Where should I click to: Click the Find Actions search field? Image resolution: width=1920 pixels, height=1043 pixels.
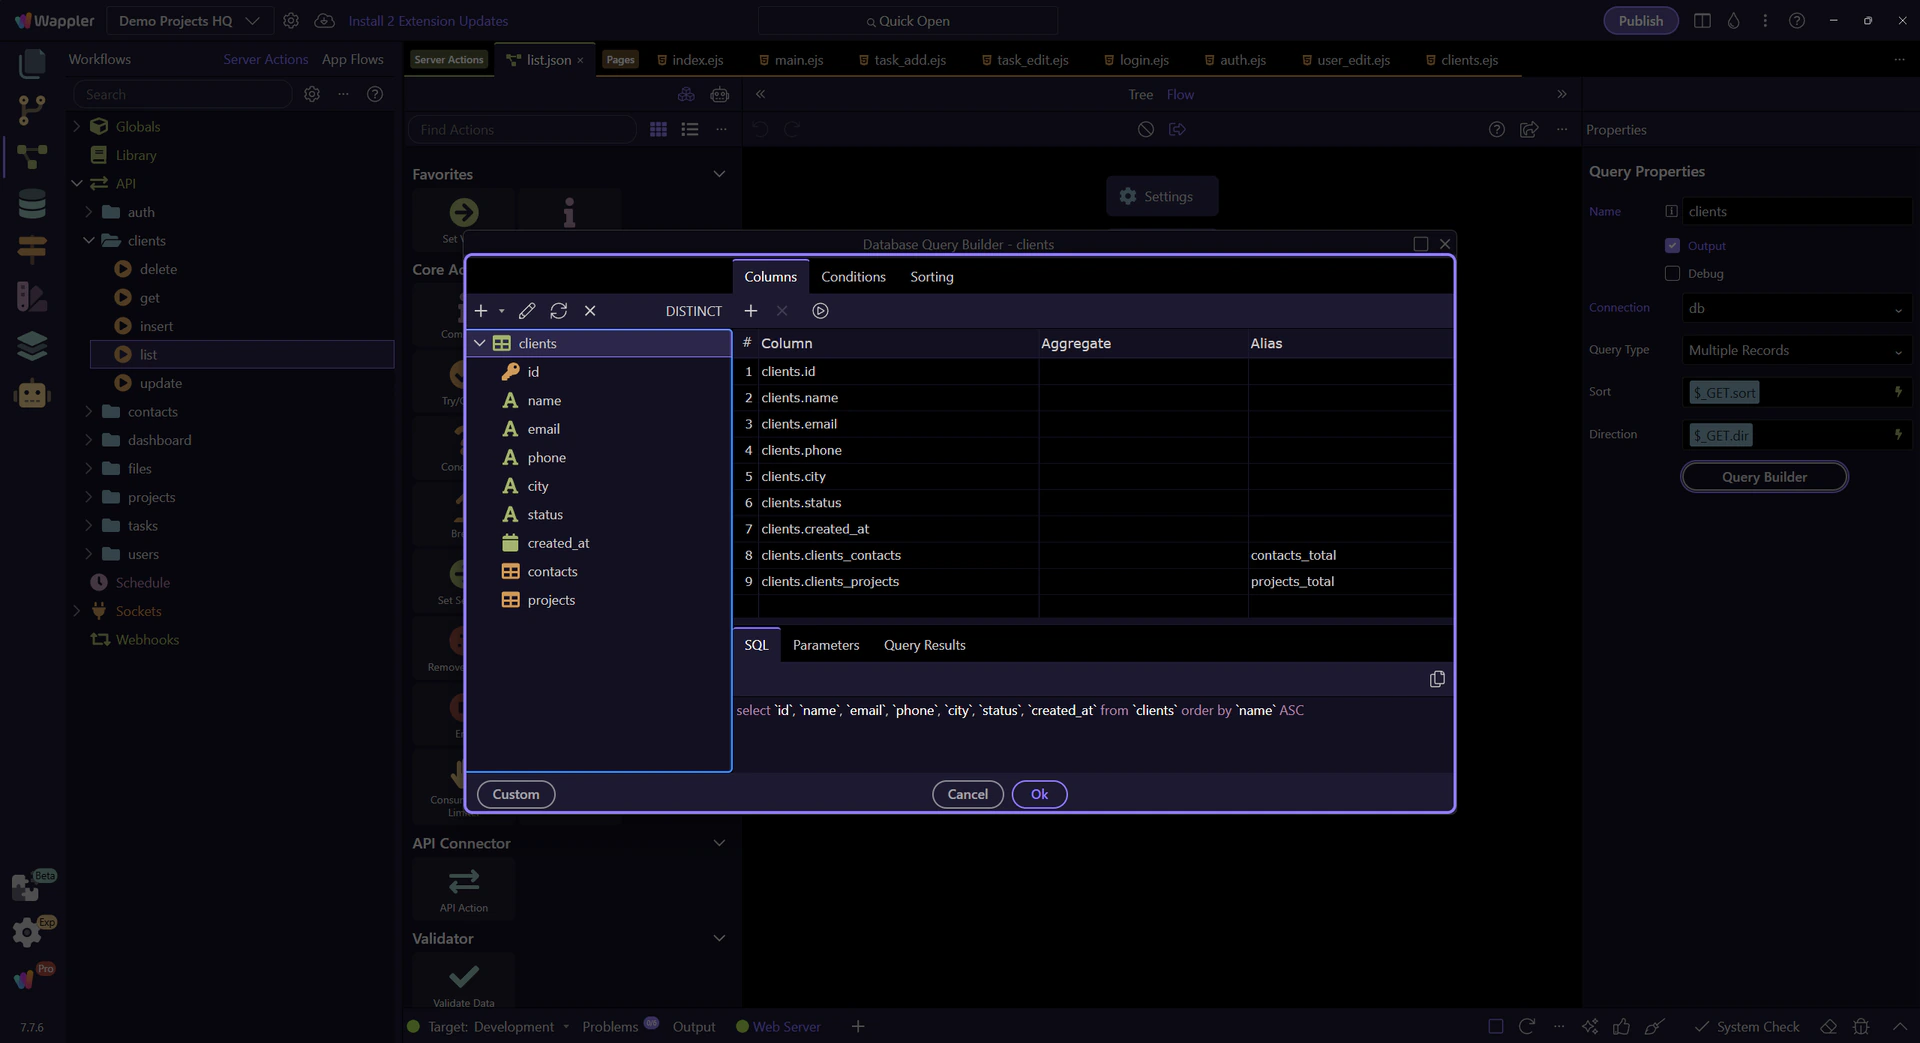point(522,130)
